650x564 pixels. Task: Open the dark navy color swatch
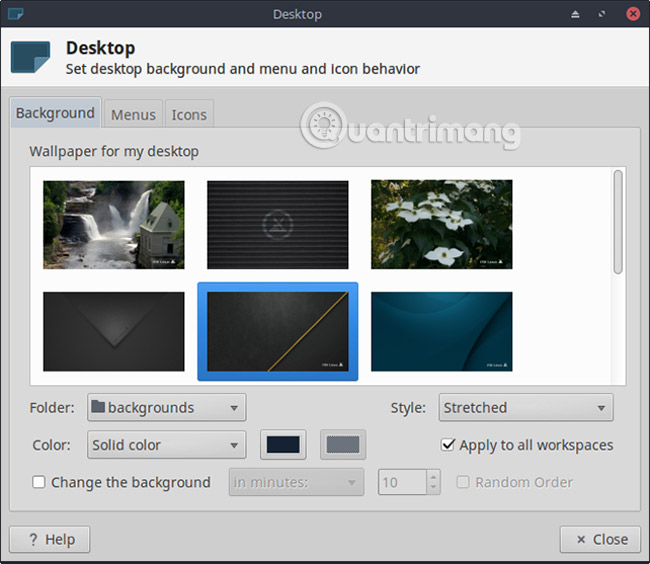click(x=283, y=445)
